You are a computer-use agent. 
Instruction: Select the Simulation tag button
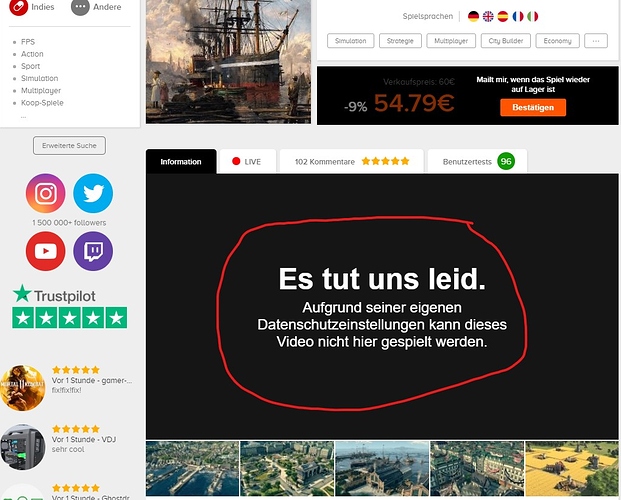pos(351,41)
